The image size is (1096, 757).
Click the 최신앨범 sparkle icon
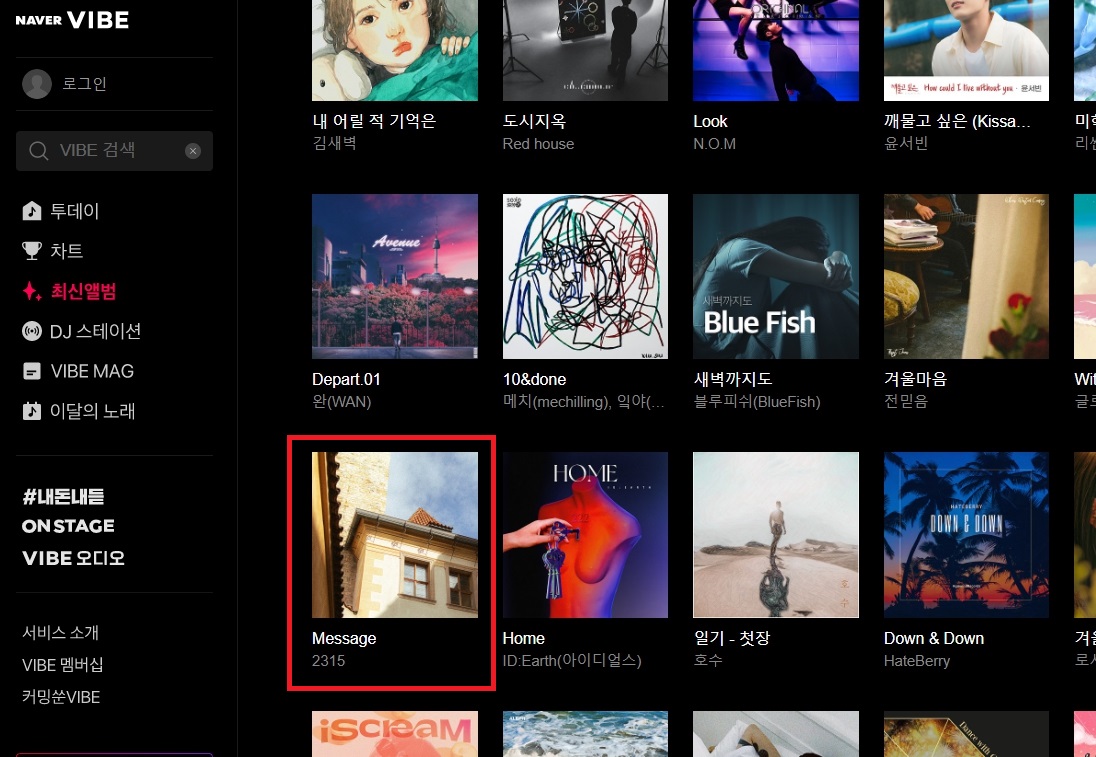pos(31,291)
